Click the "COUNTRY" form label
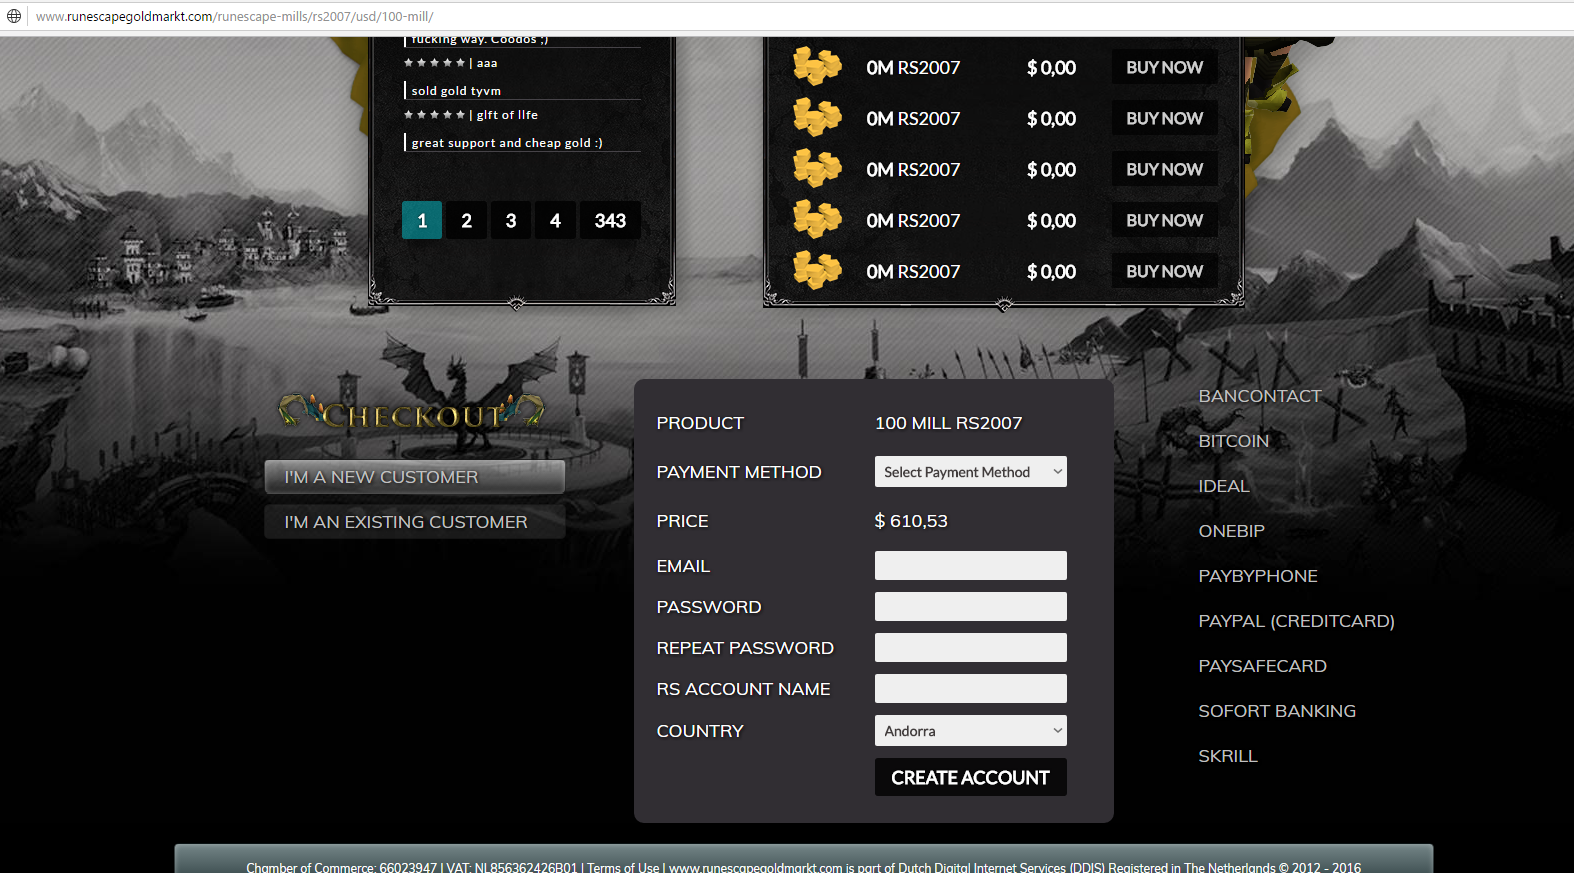 pyautogui.click(x=700, y=731)
